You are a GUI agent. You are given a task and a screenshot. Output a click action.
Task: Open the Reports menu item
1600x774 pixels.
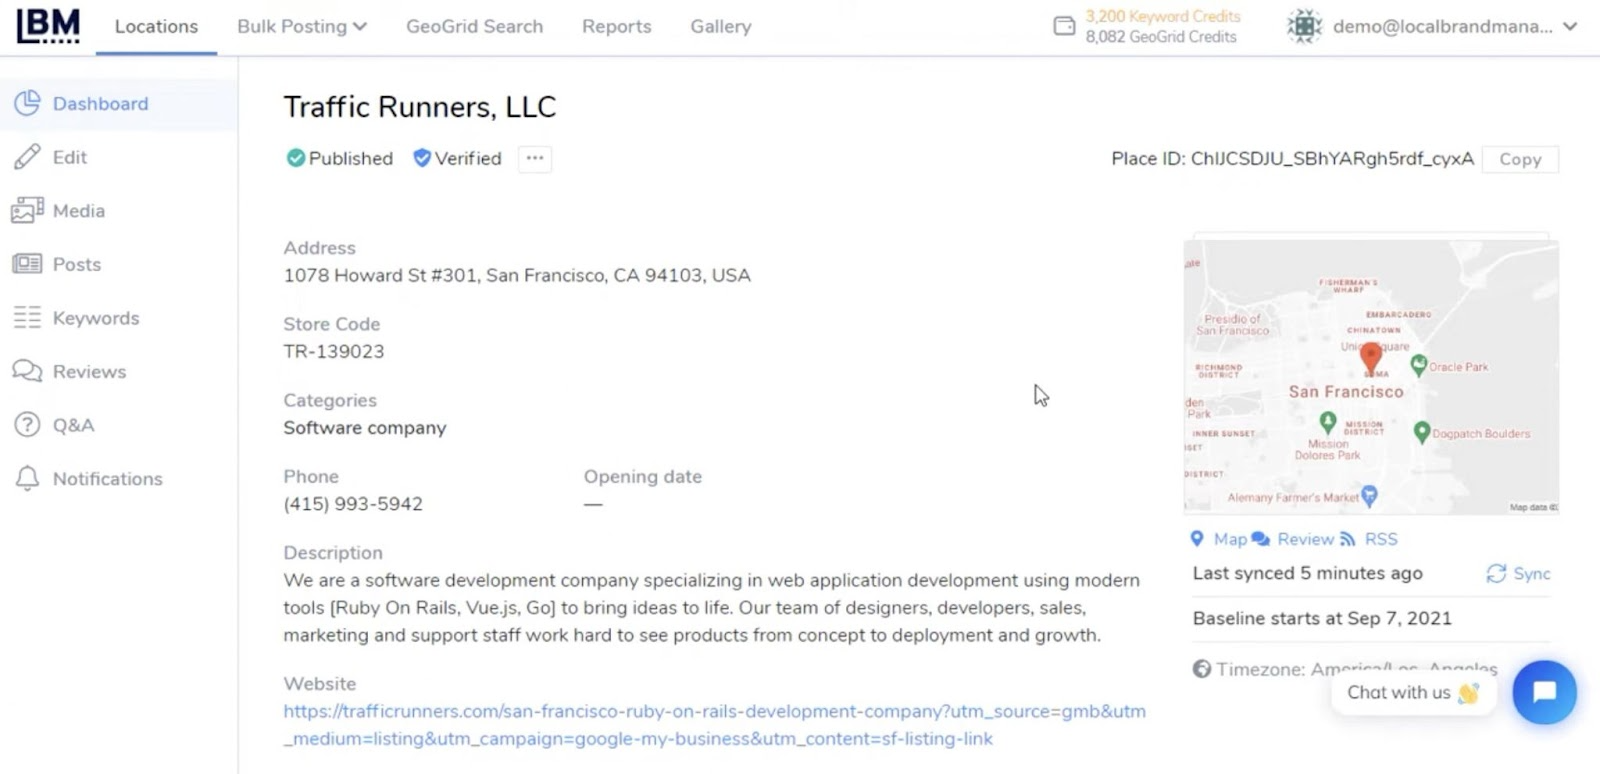[616, 27]
